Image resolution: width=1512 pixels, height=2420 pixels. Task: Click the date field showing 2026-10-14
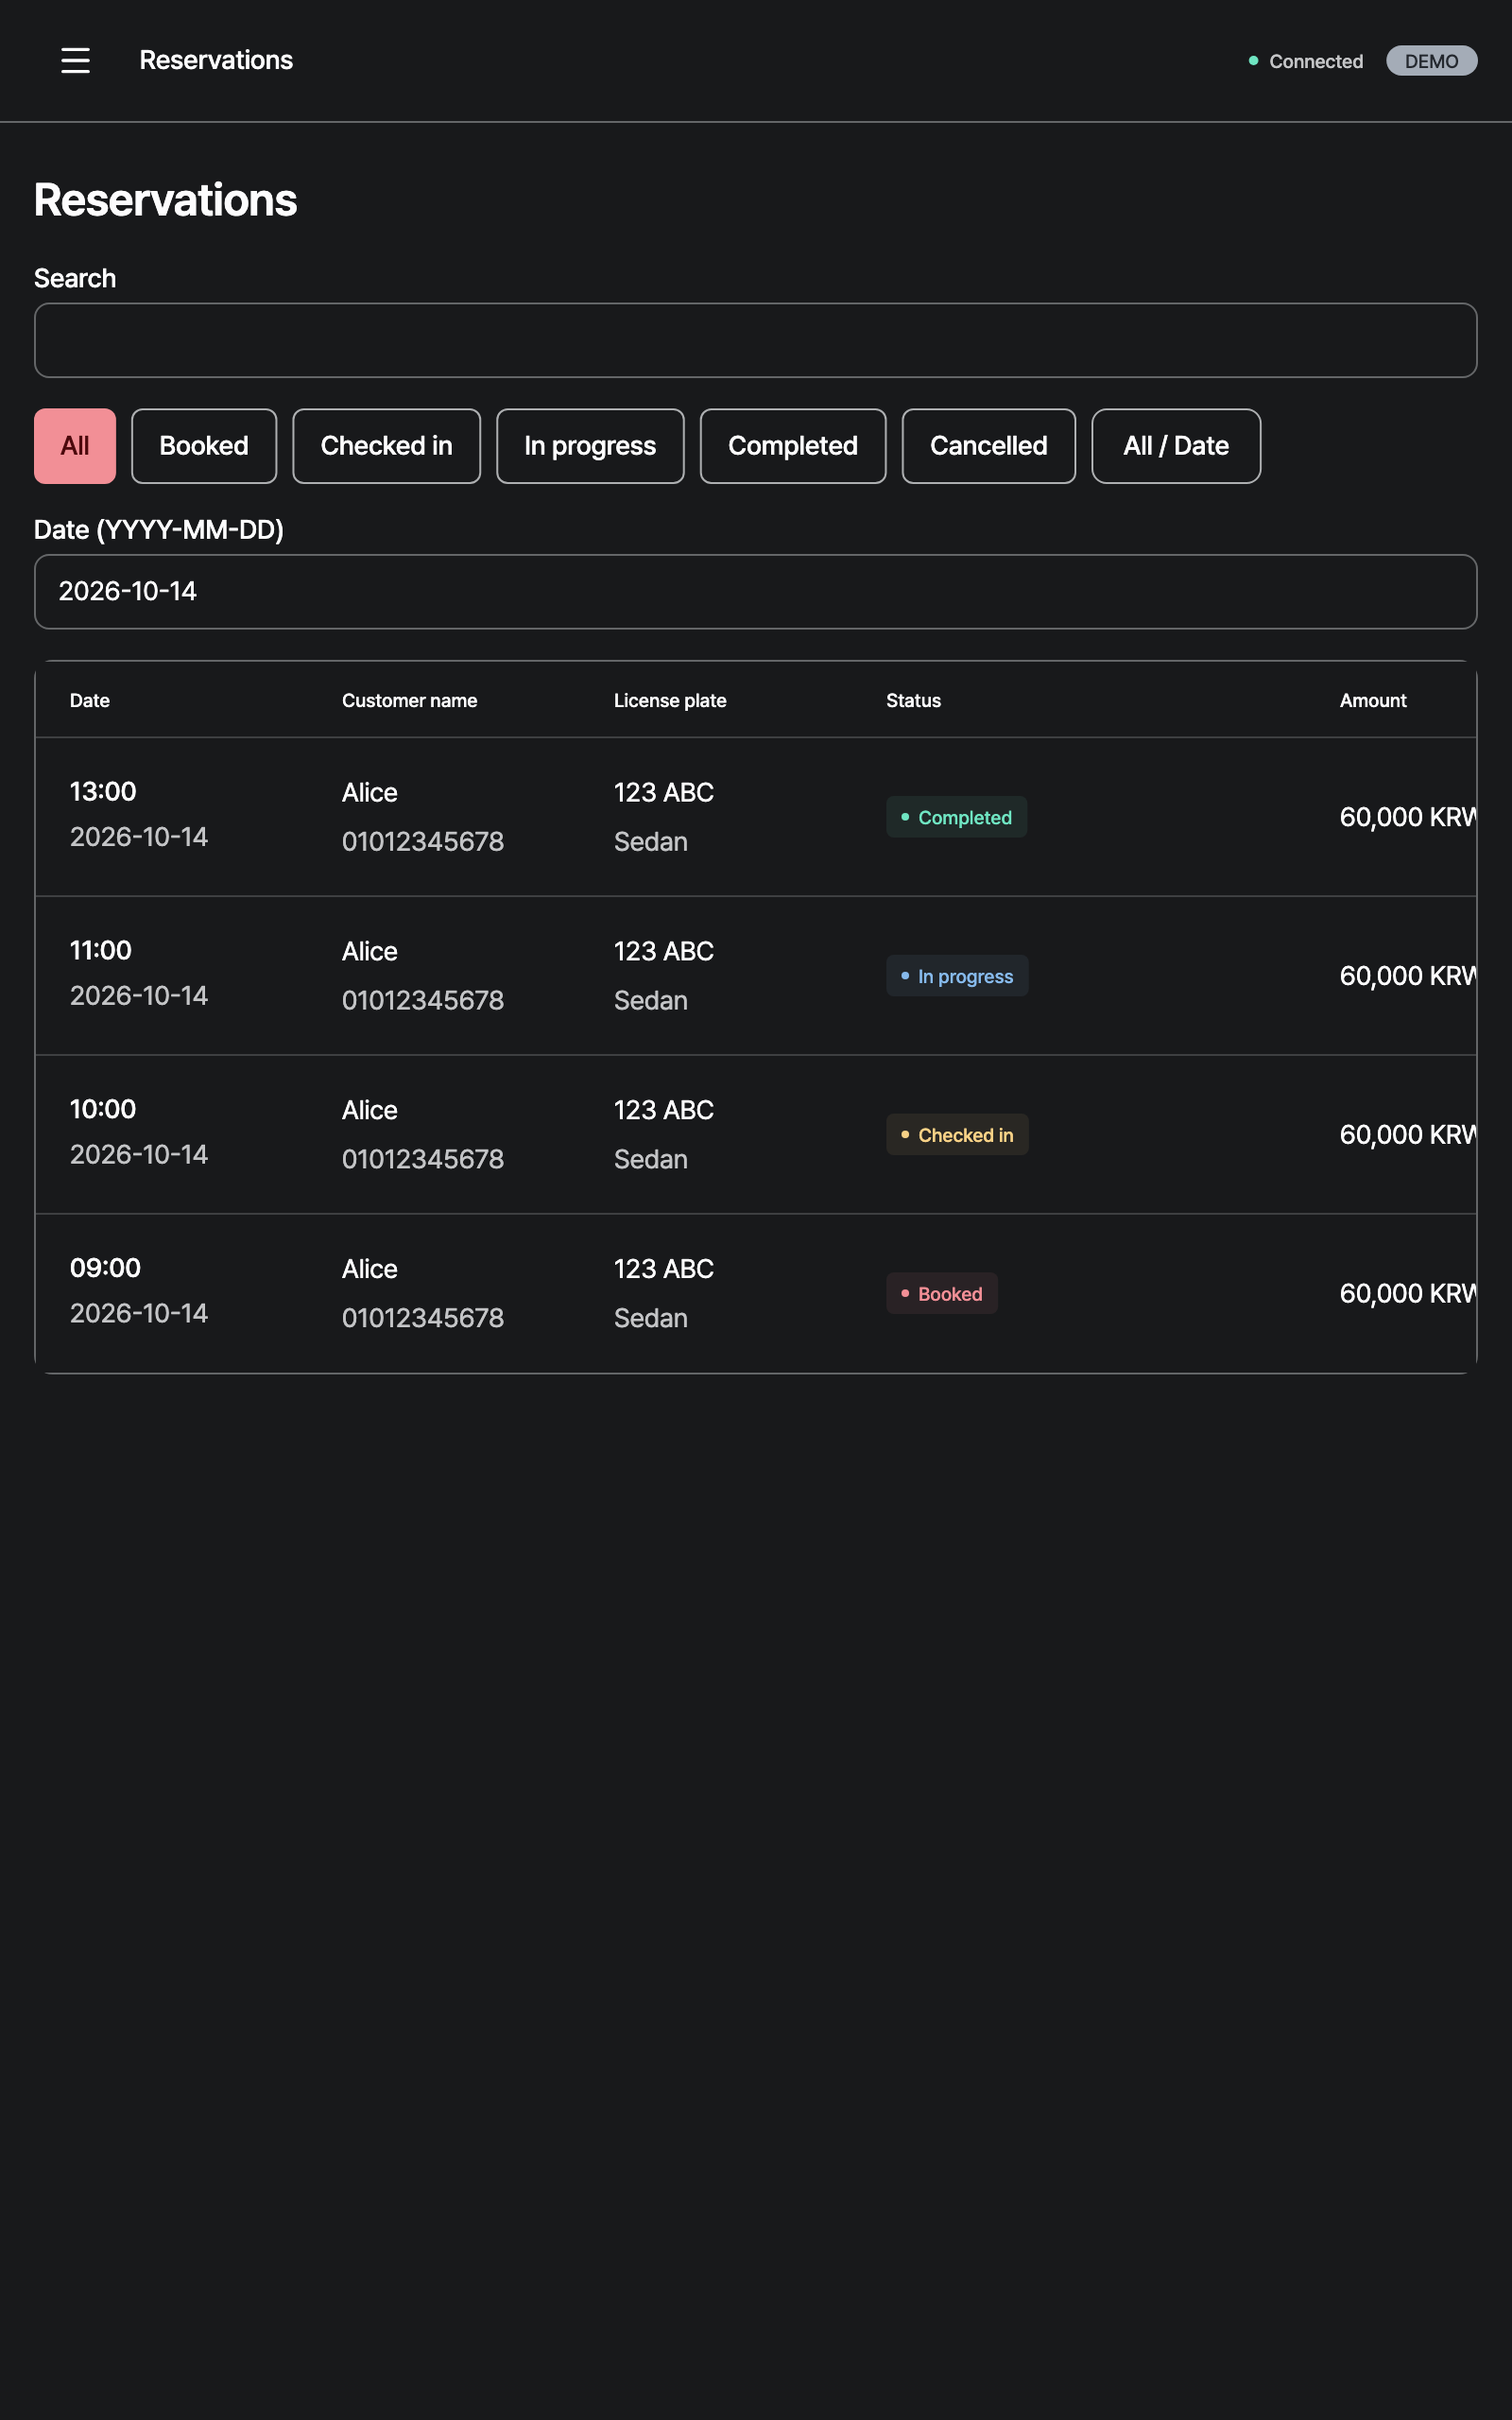tap(755, 591)
